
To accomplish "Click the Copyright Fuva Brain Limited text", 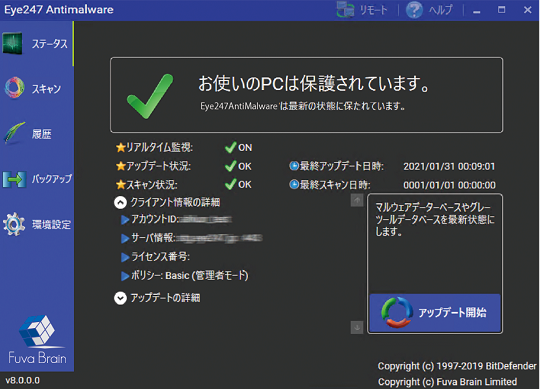I will tap(447, 382).
